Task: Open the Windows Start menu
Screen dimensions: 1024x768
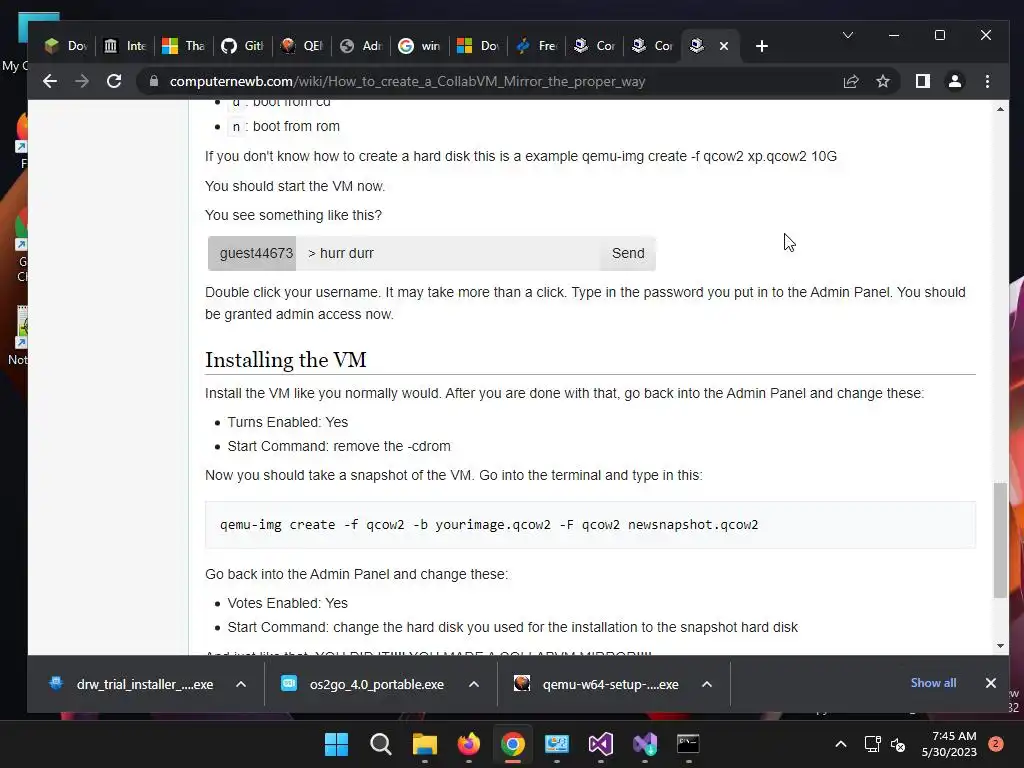Action: tap(336, 744)
